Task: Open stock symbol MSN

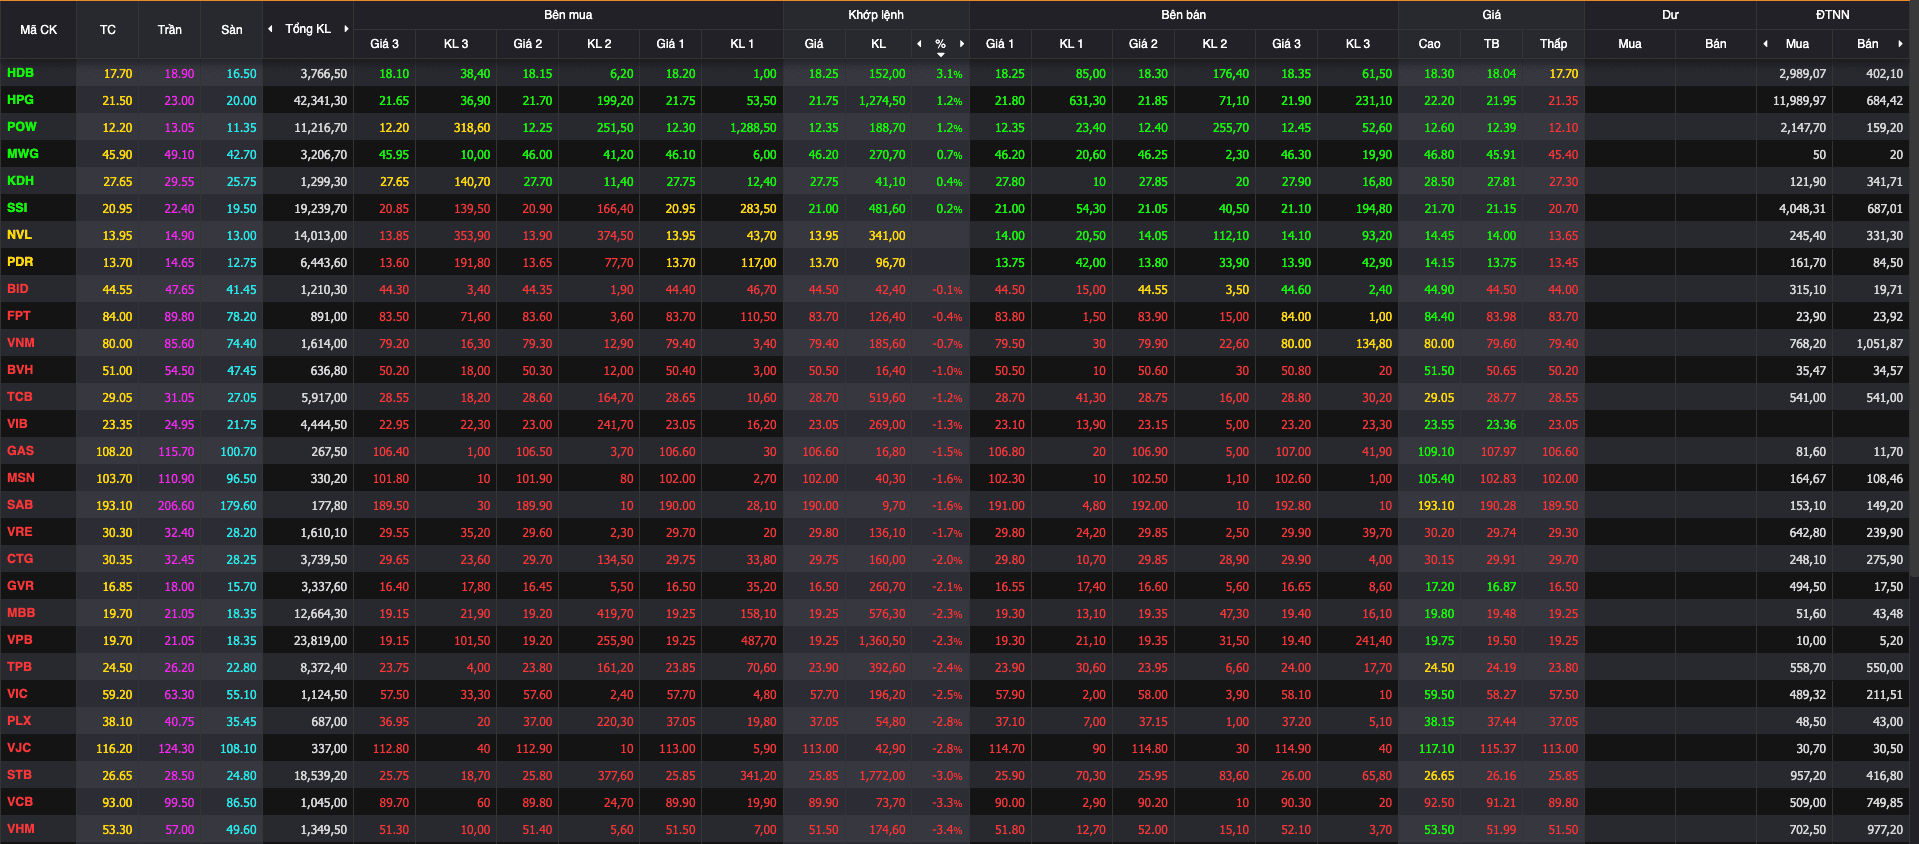Action: click(20, 478)
